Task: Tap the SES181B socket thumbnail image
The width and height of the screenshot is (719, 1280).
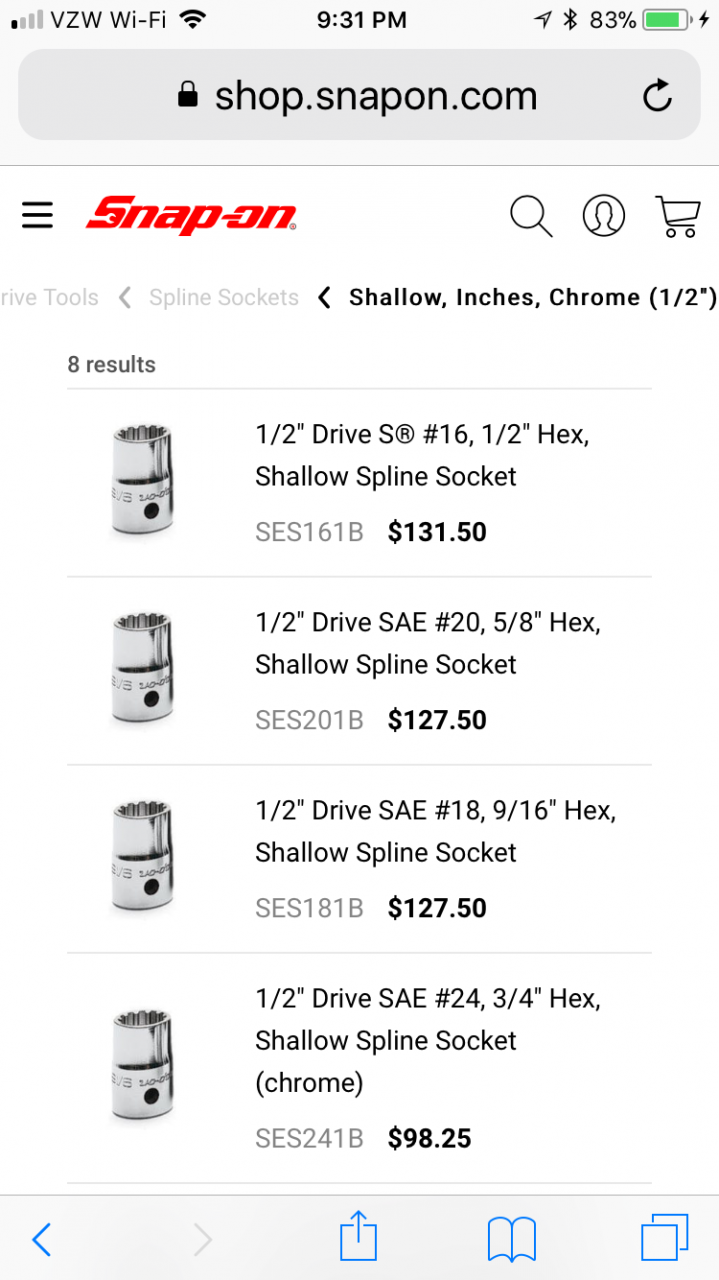Action: pos(141,856)
